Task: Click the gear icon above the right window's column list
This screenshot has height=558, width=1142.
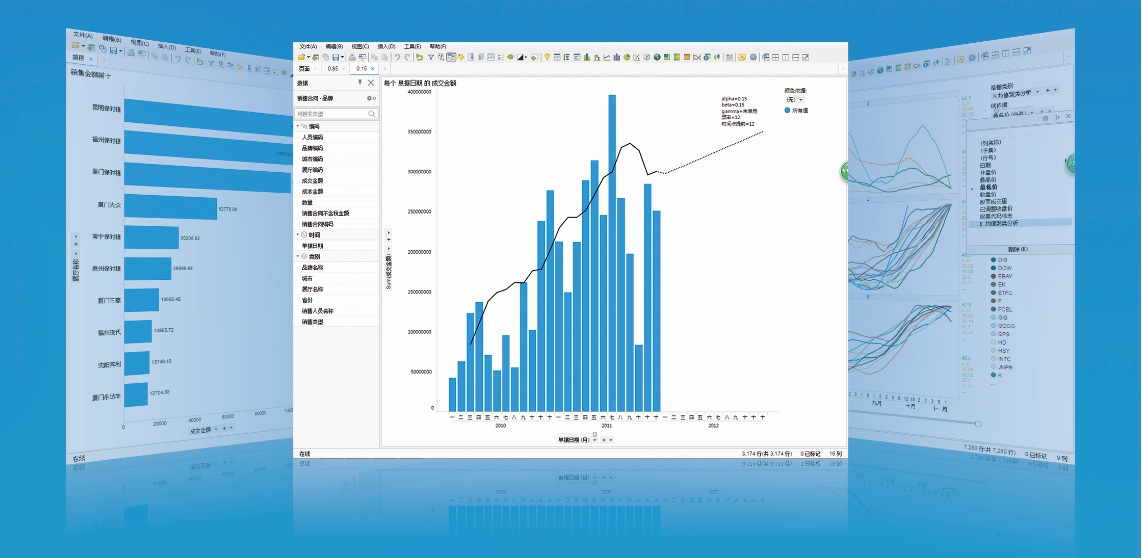Action: (x=1045, y=118)
